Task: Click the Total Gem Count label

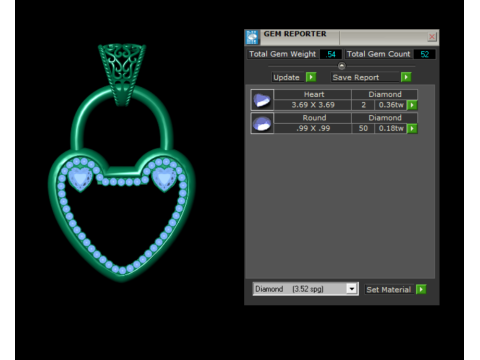Action: (378, 54)
